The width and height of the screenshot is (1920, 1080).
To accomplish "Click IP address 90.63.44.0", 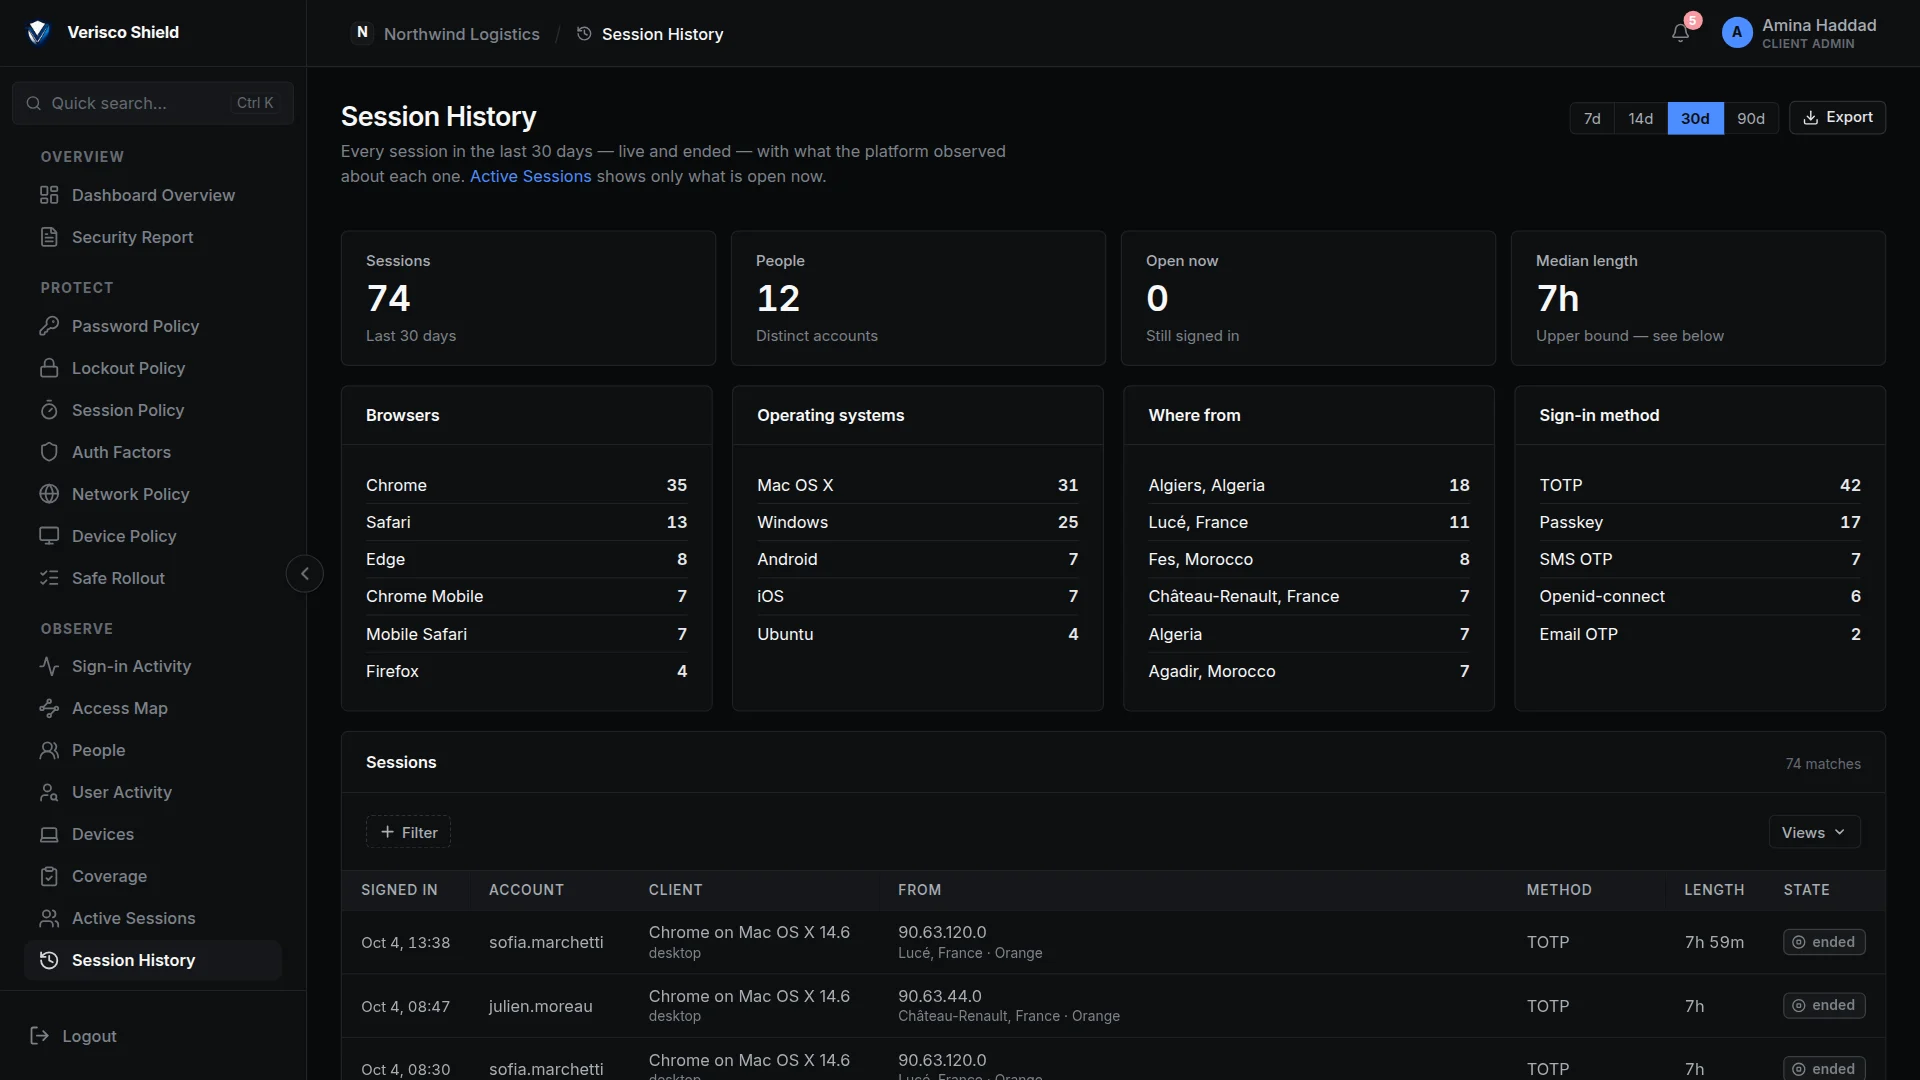I will [x=940, y=996].
